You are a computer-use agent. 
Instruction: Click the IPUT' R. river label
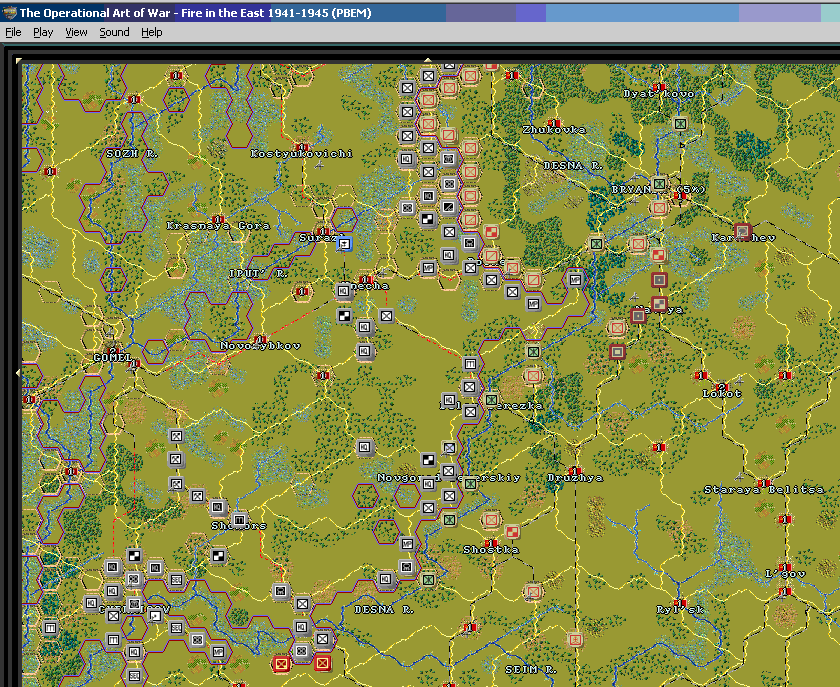259,273
